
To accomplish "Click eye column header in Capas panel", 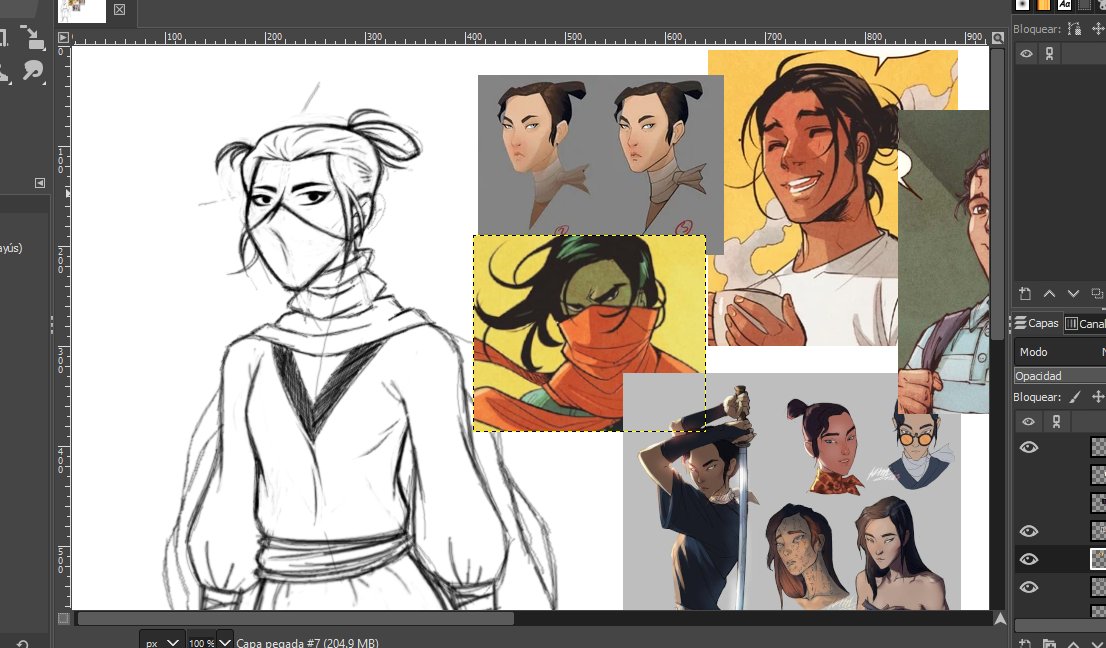I will (1028, 422).
